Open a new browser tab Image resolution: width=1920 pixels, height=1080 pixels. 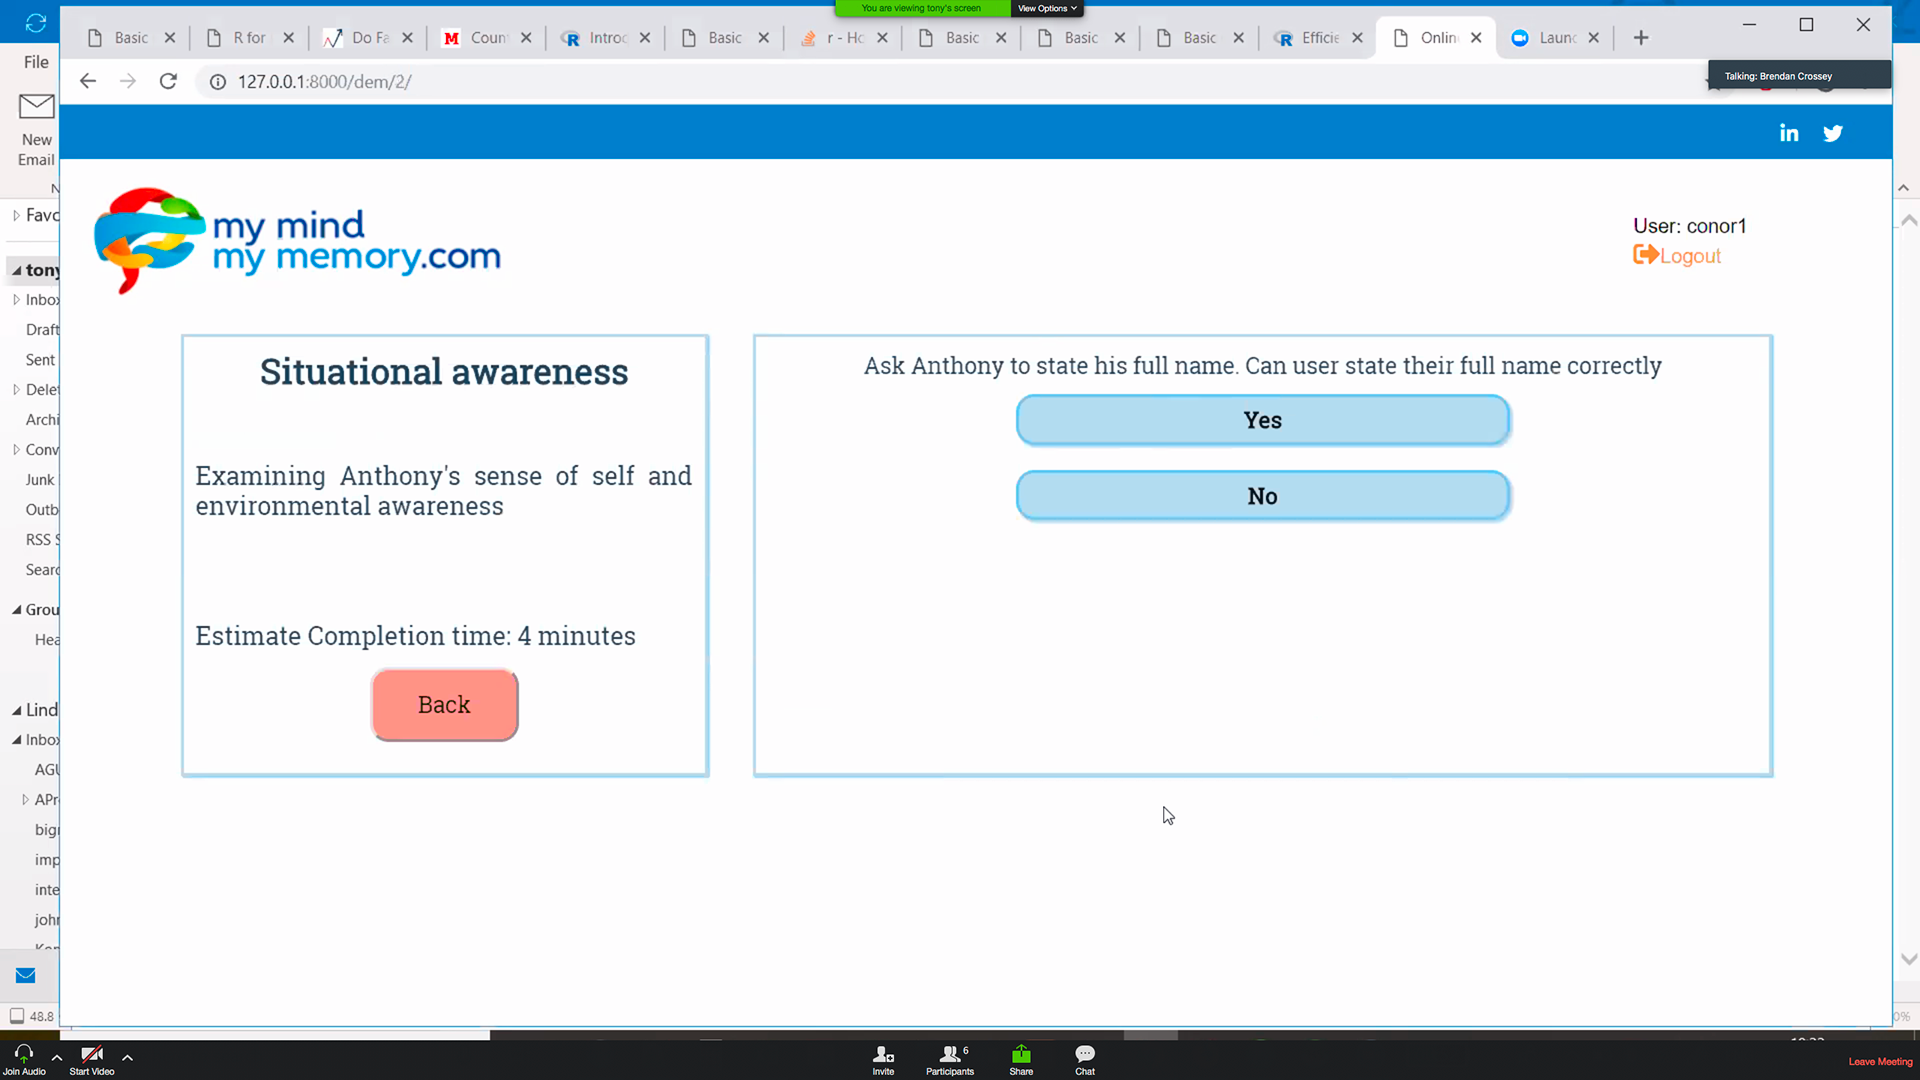[x=1641, y=38]
